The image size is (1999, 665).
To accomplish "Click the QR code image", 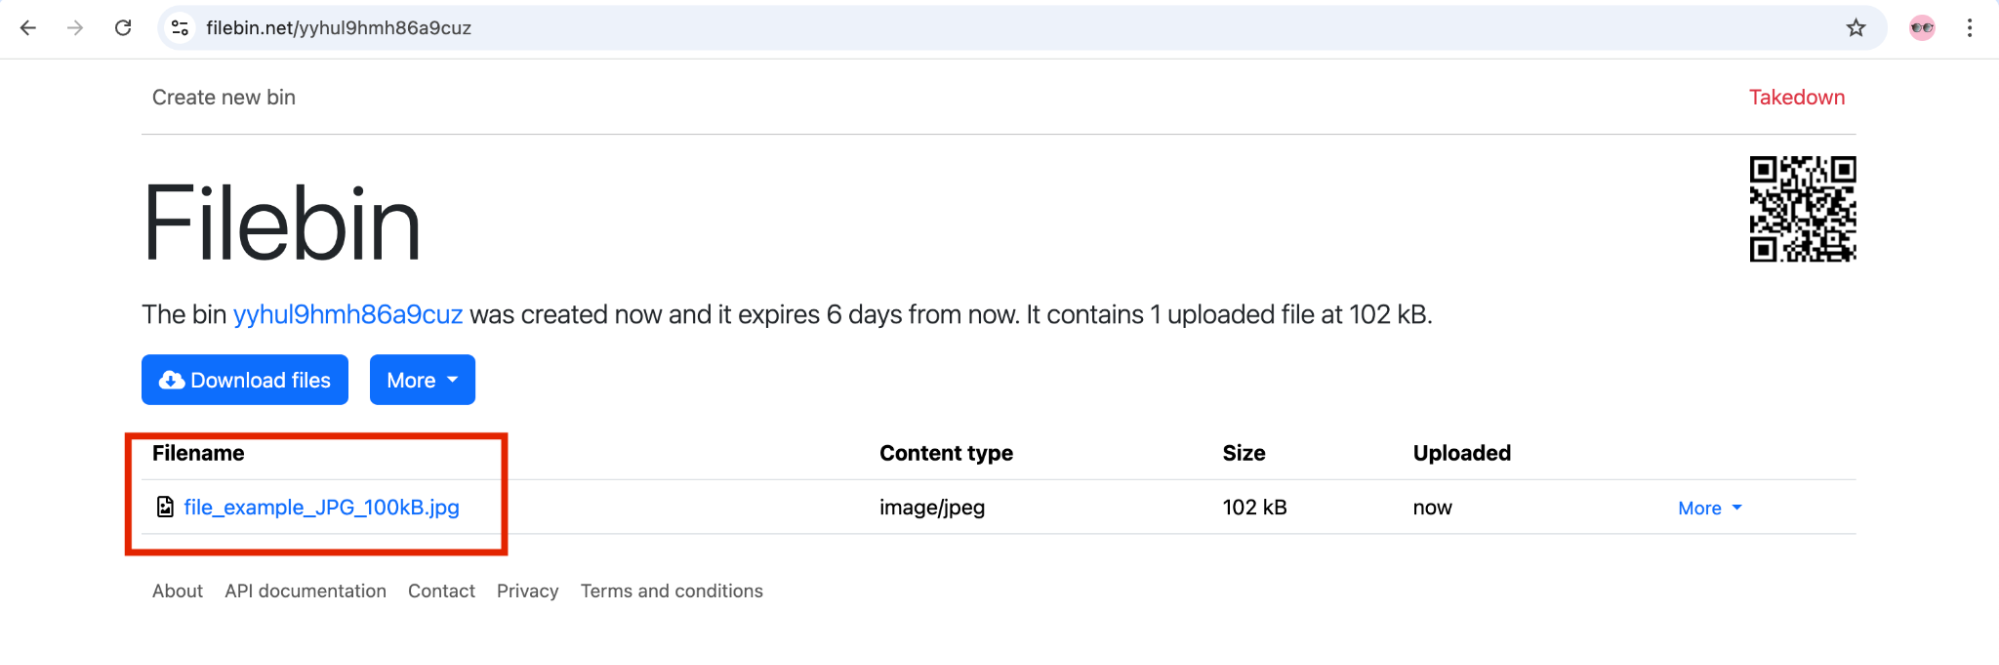I will pyautogui.click(x=1801, y=208).
